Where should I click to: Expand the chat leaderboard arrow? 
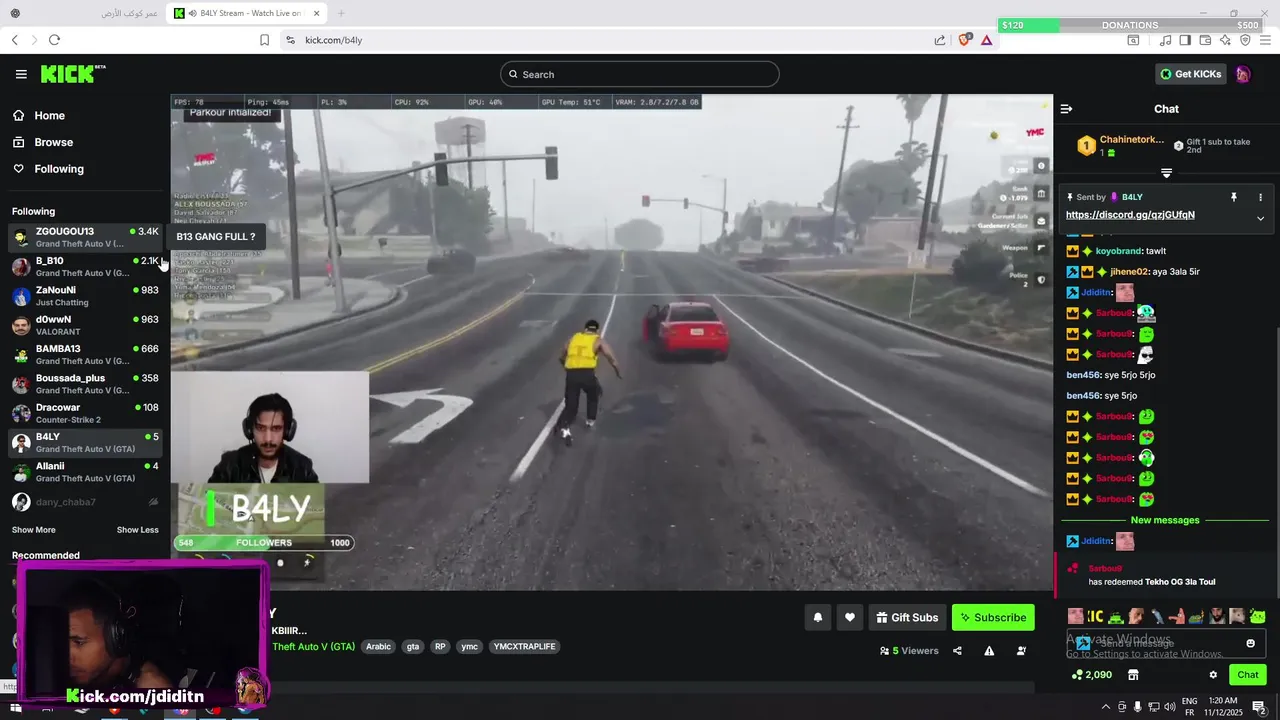tap(1166, 173)
